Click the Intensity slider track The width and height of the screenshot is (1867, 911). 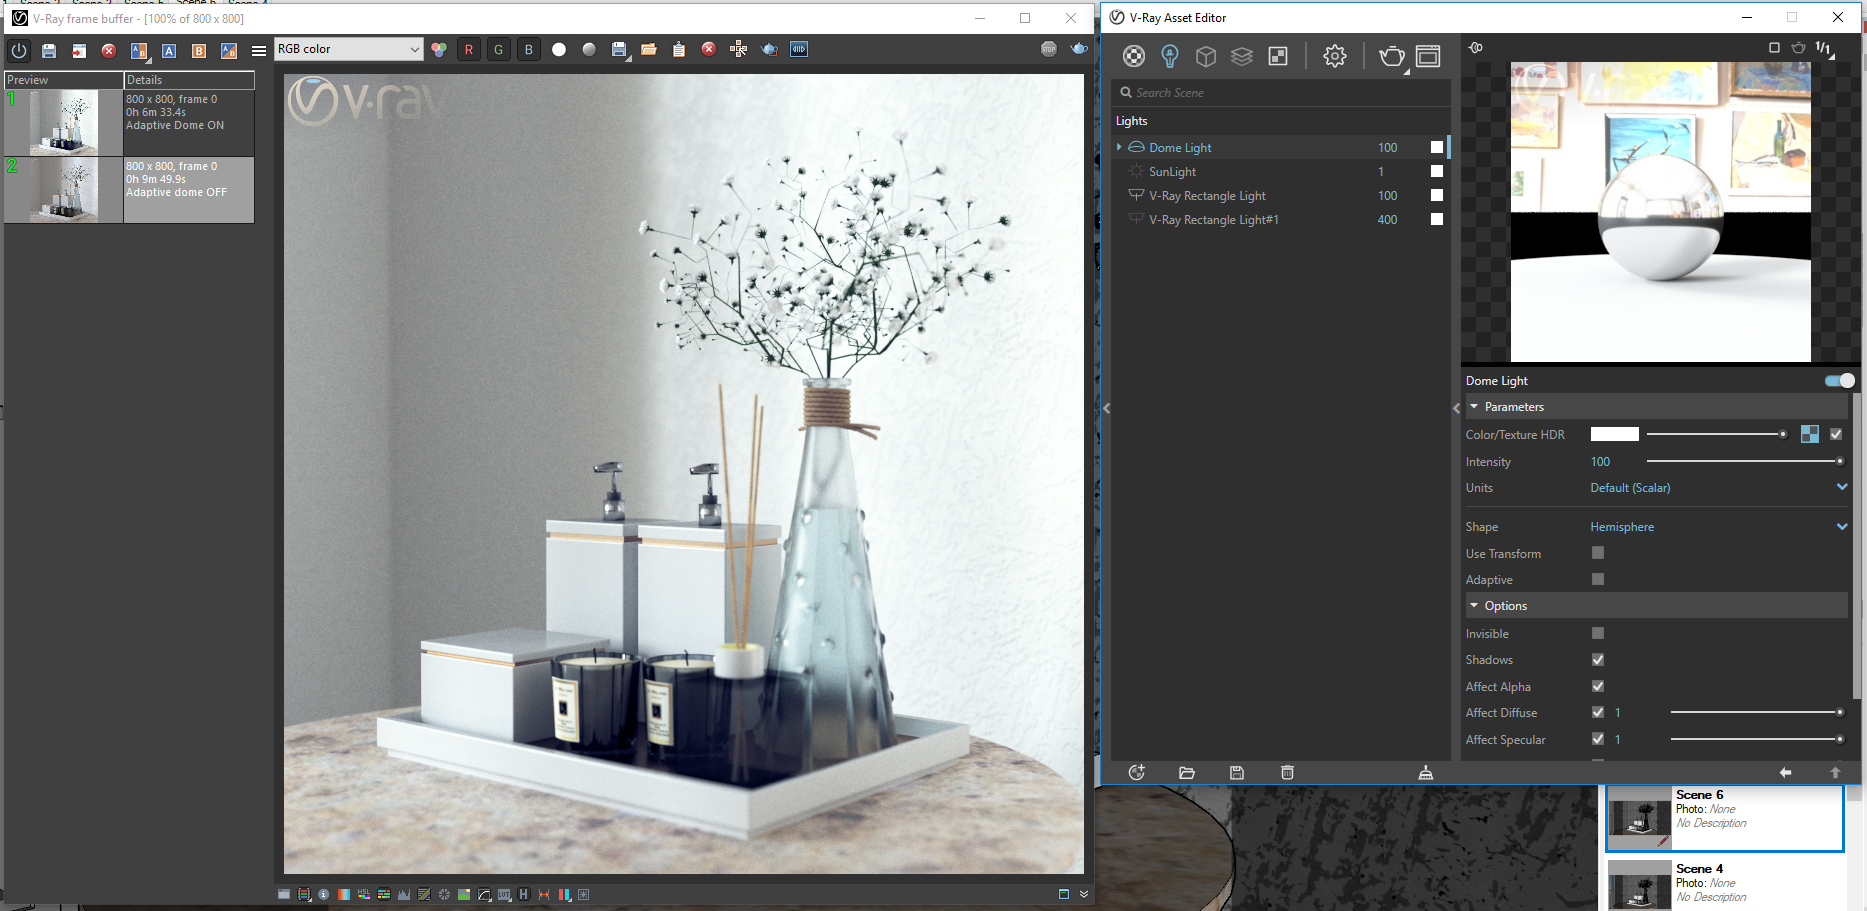(x=1744, y=461)
